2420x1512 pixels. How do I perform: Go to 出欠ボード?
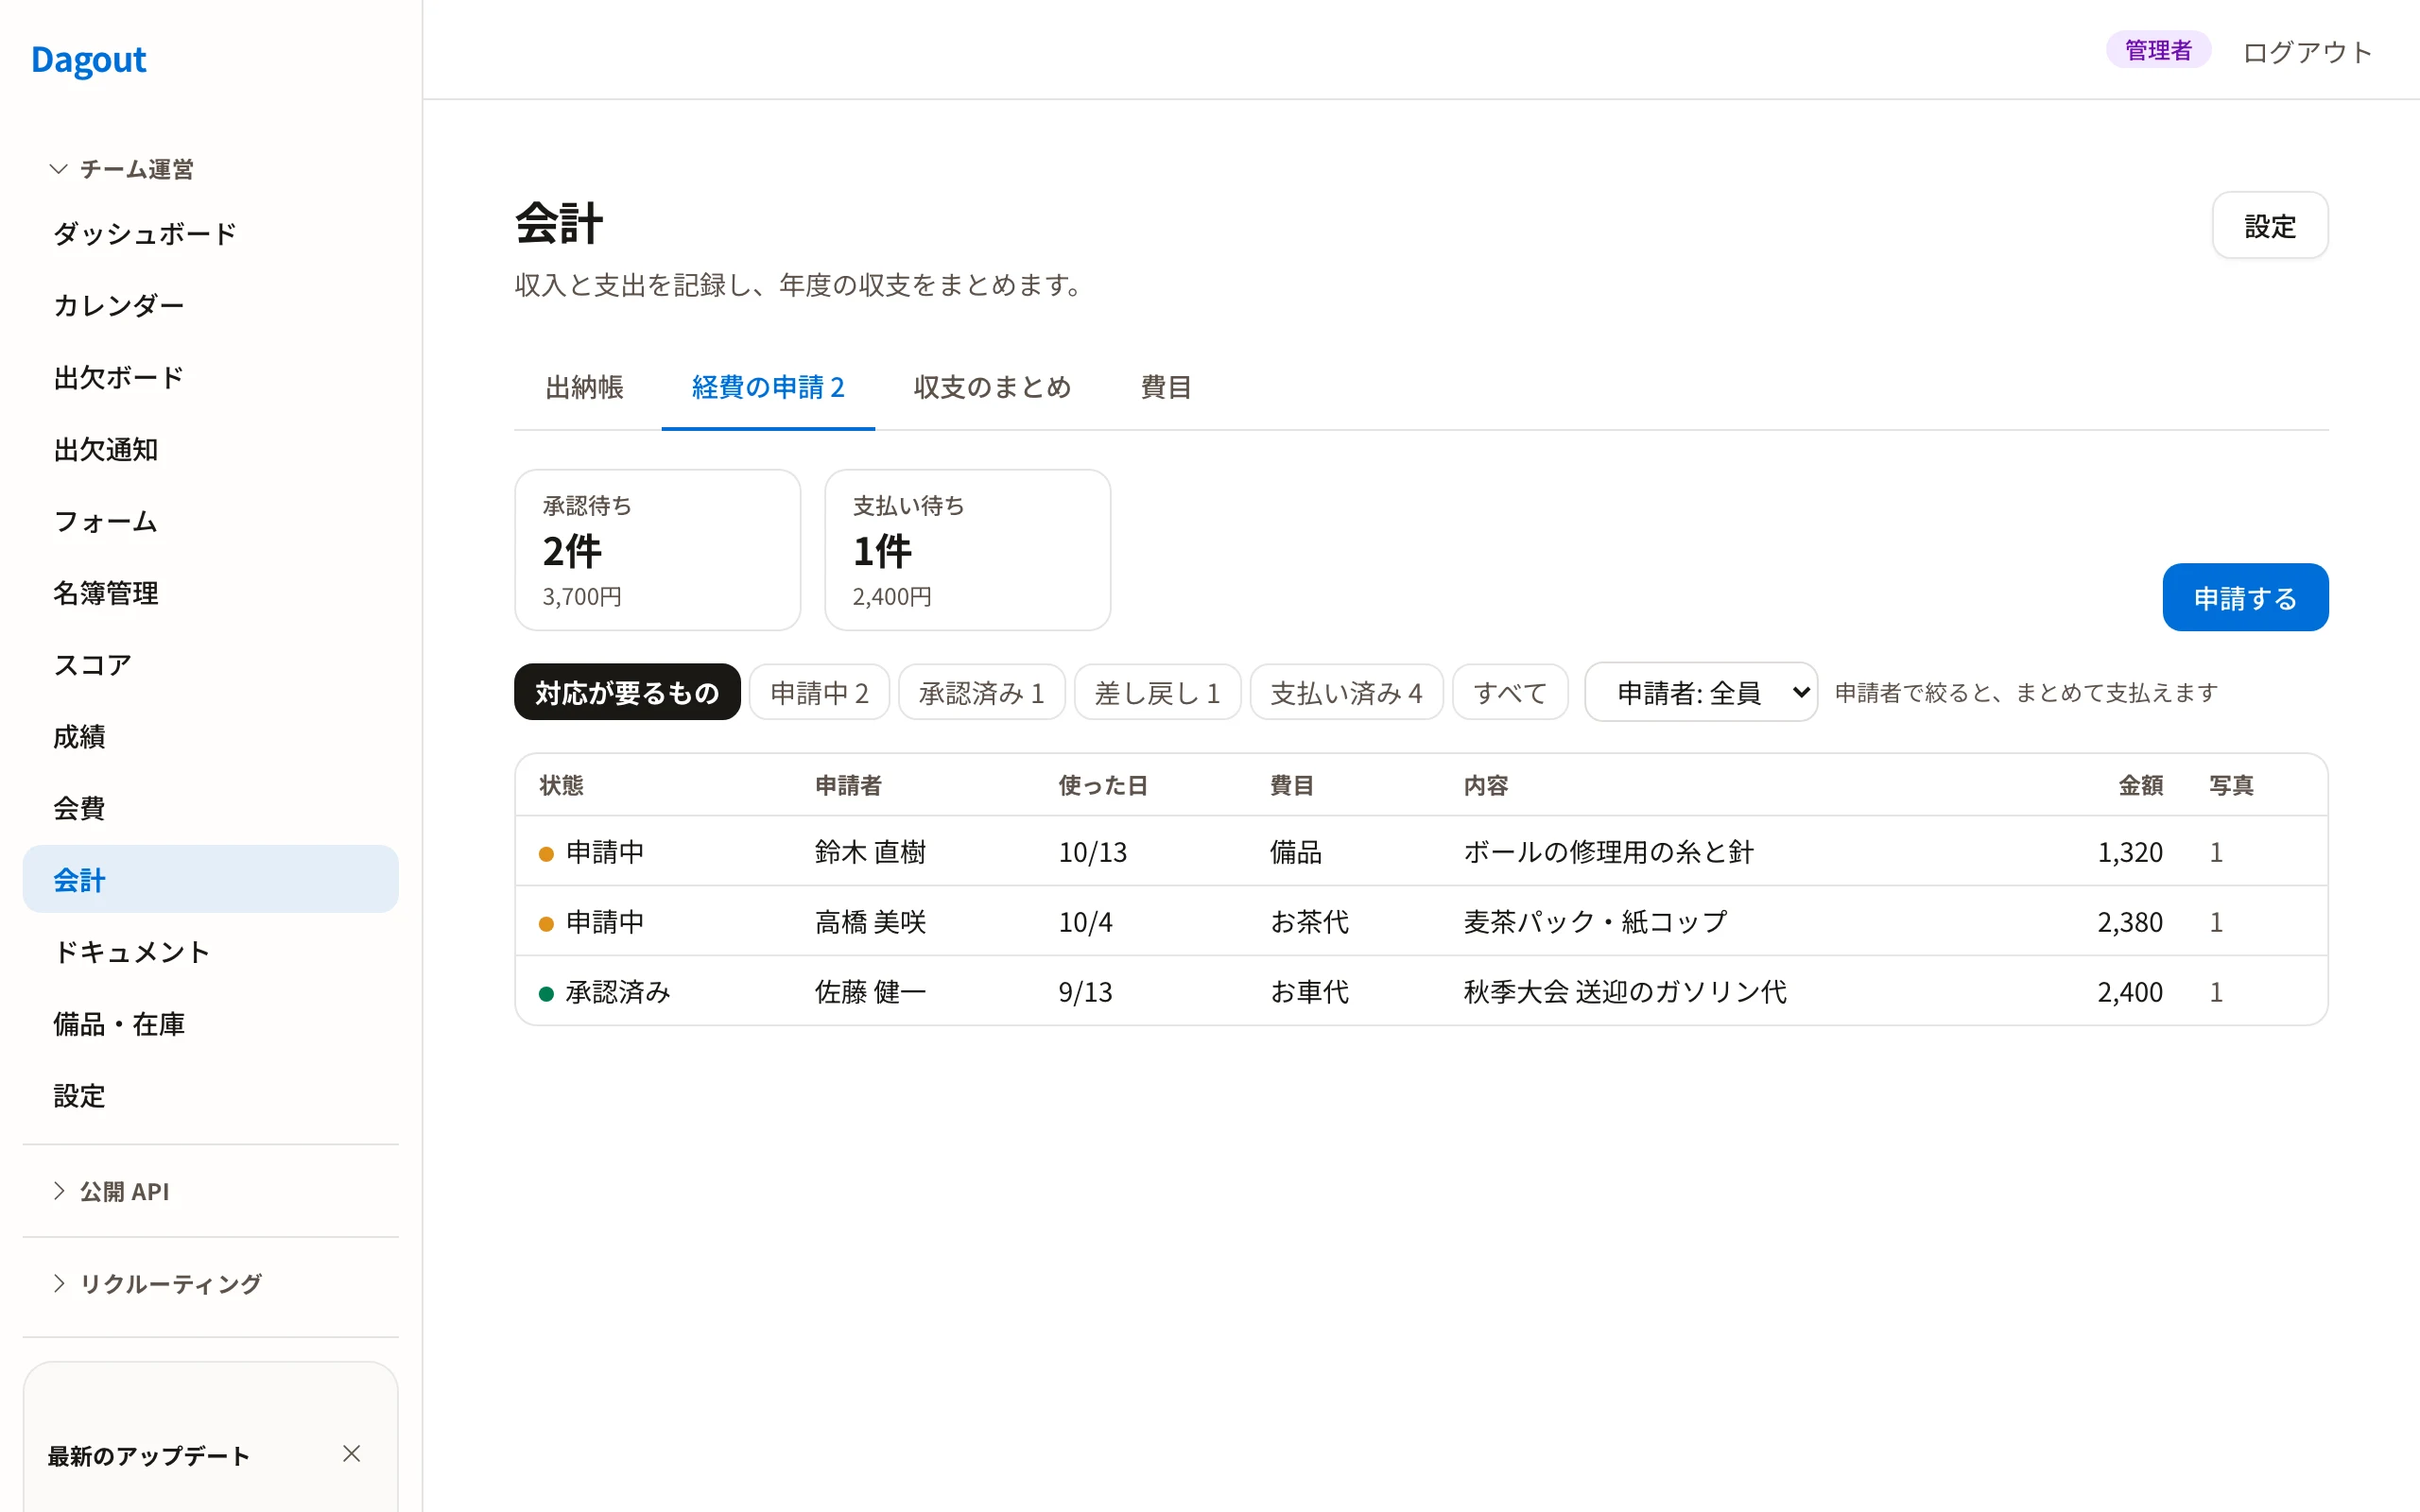210,377
